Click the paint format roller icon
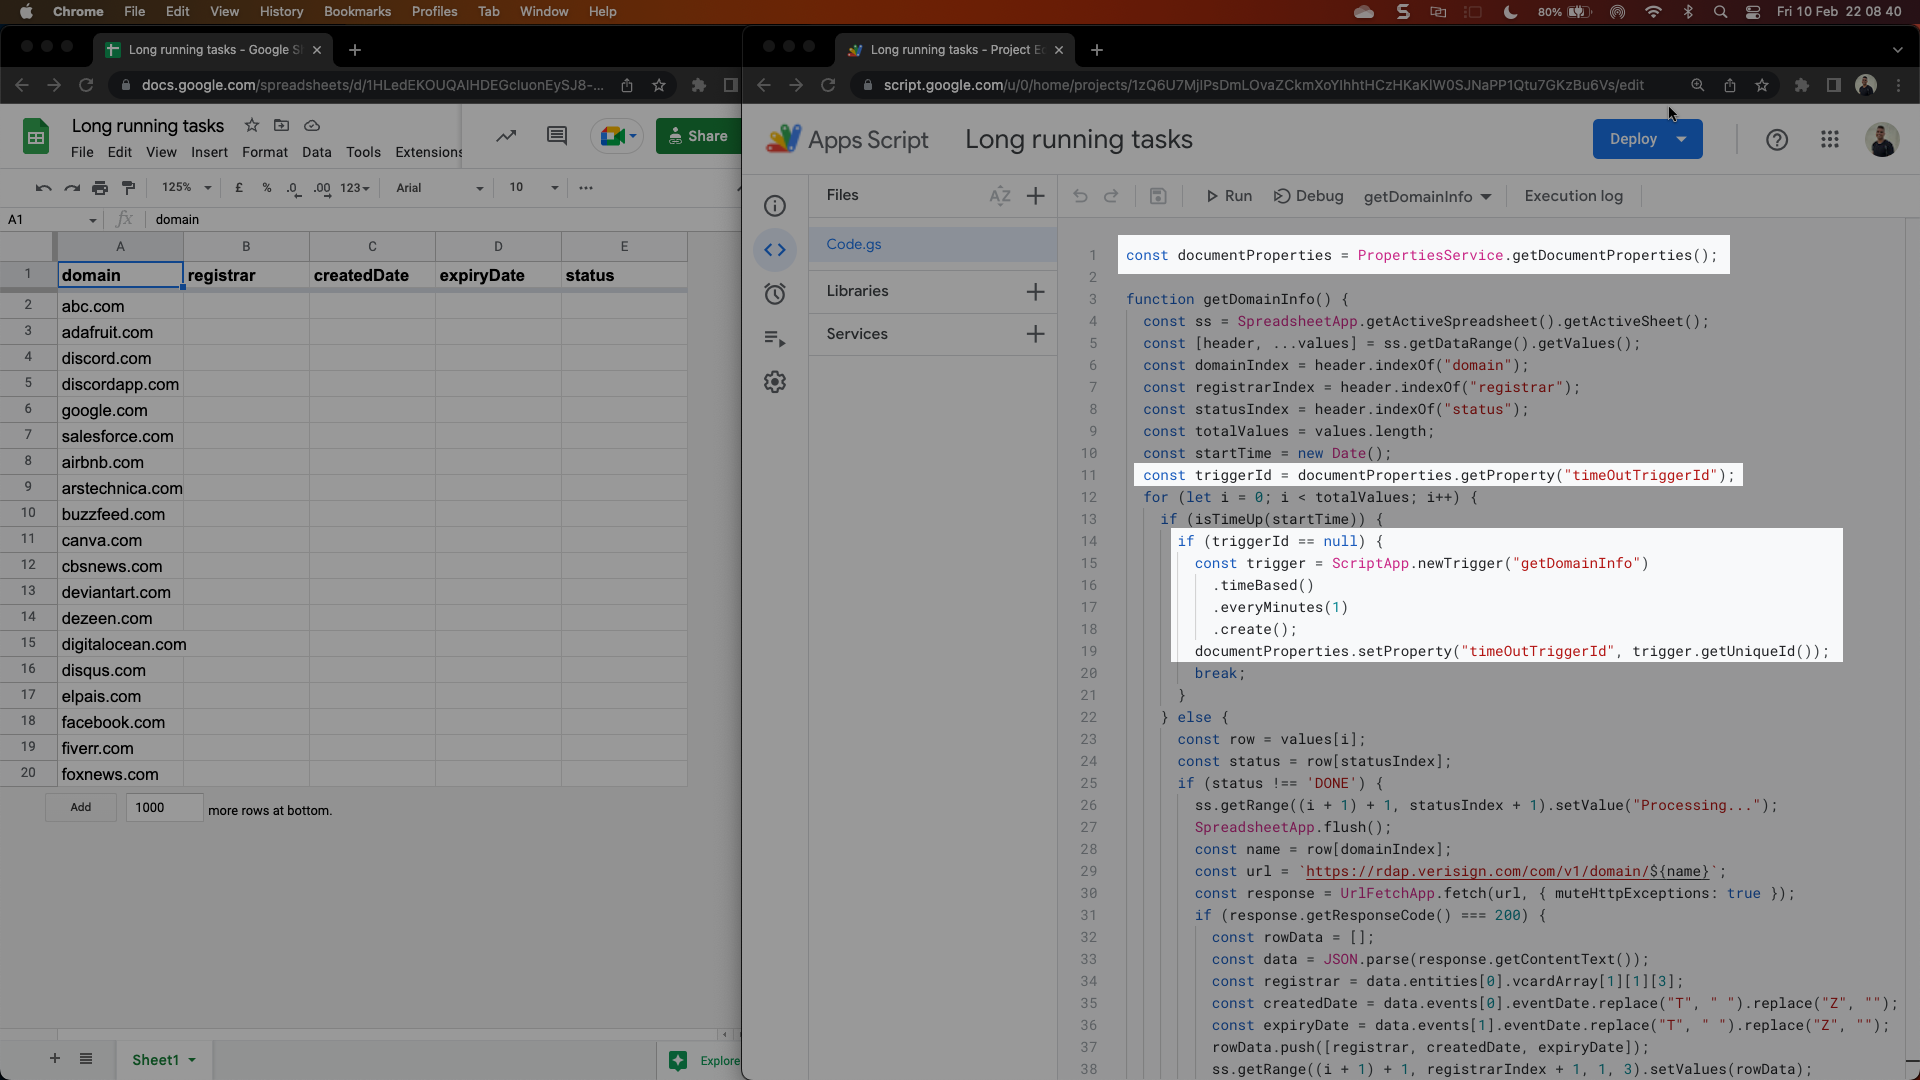Viewport: 1920px width, 1080px height. [128, 188]
